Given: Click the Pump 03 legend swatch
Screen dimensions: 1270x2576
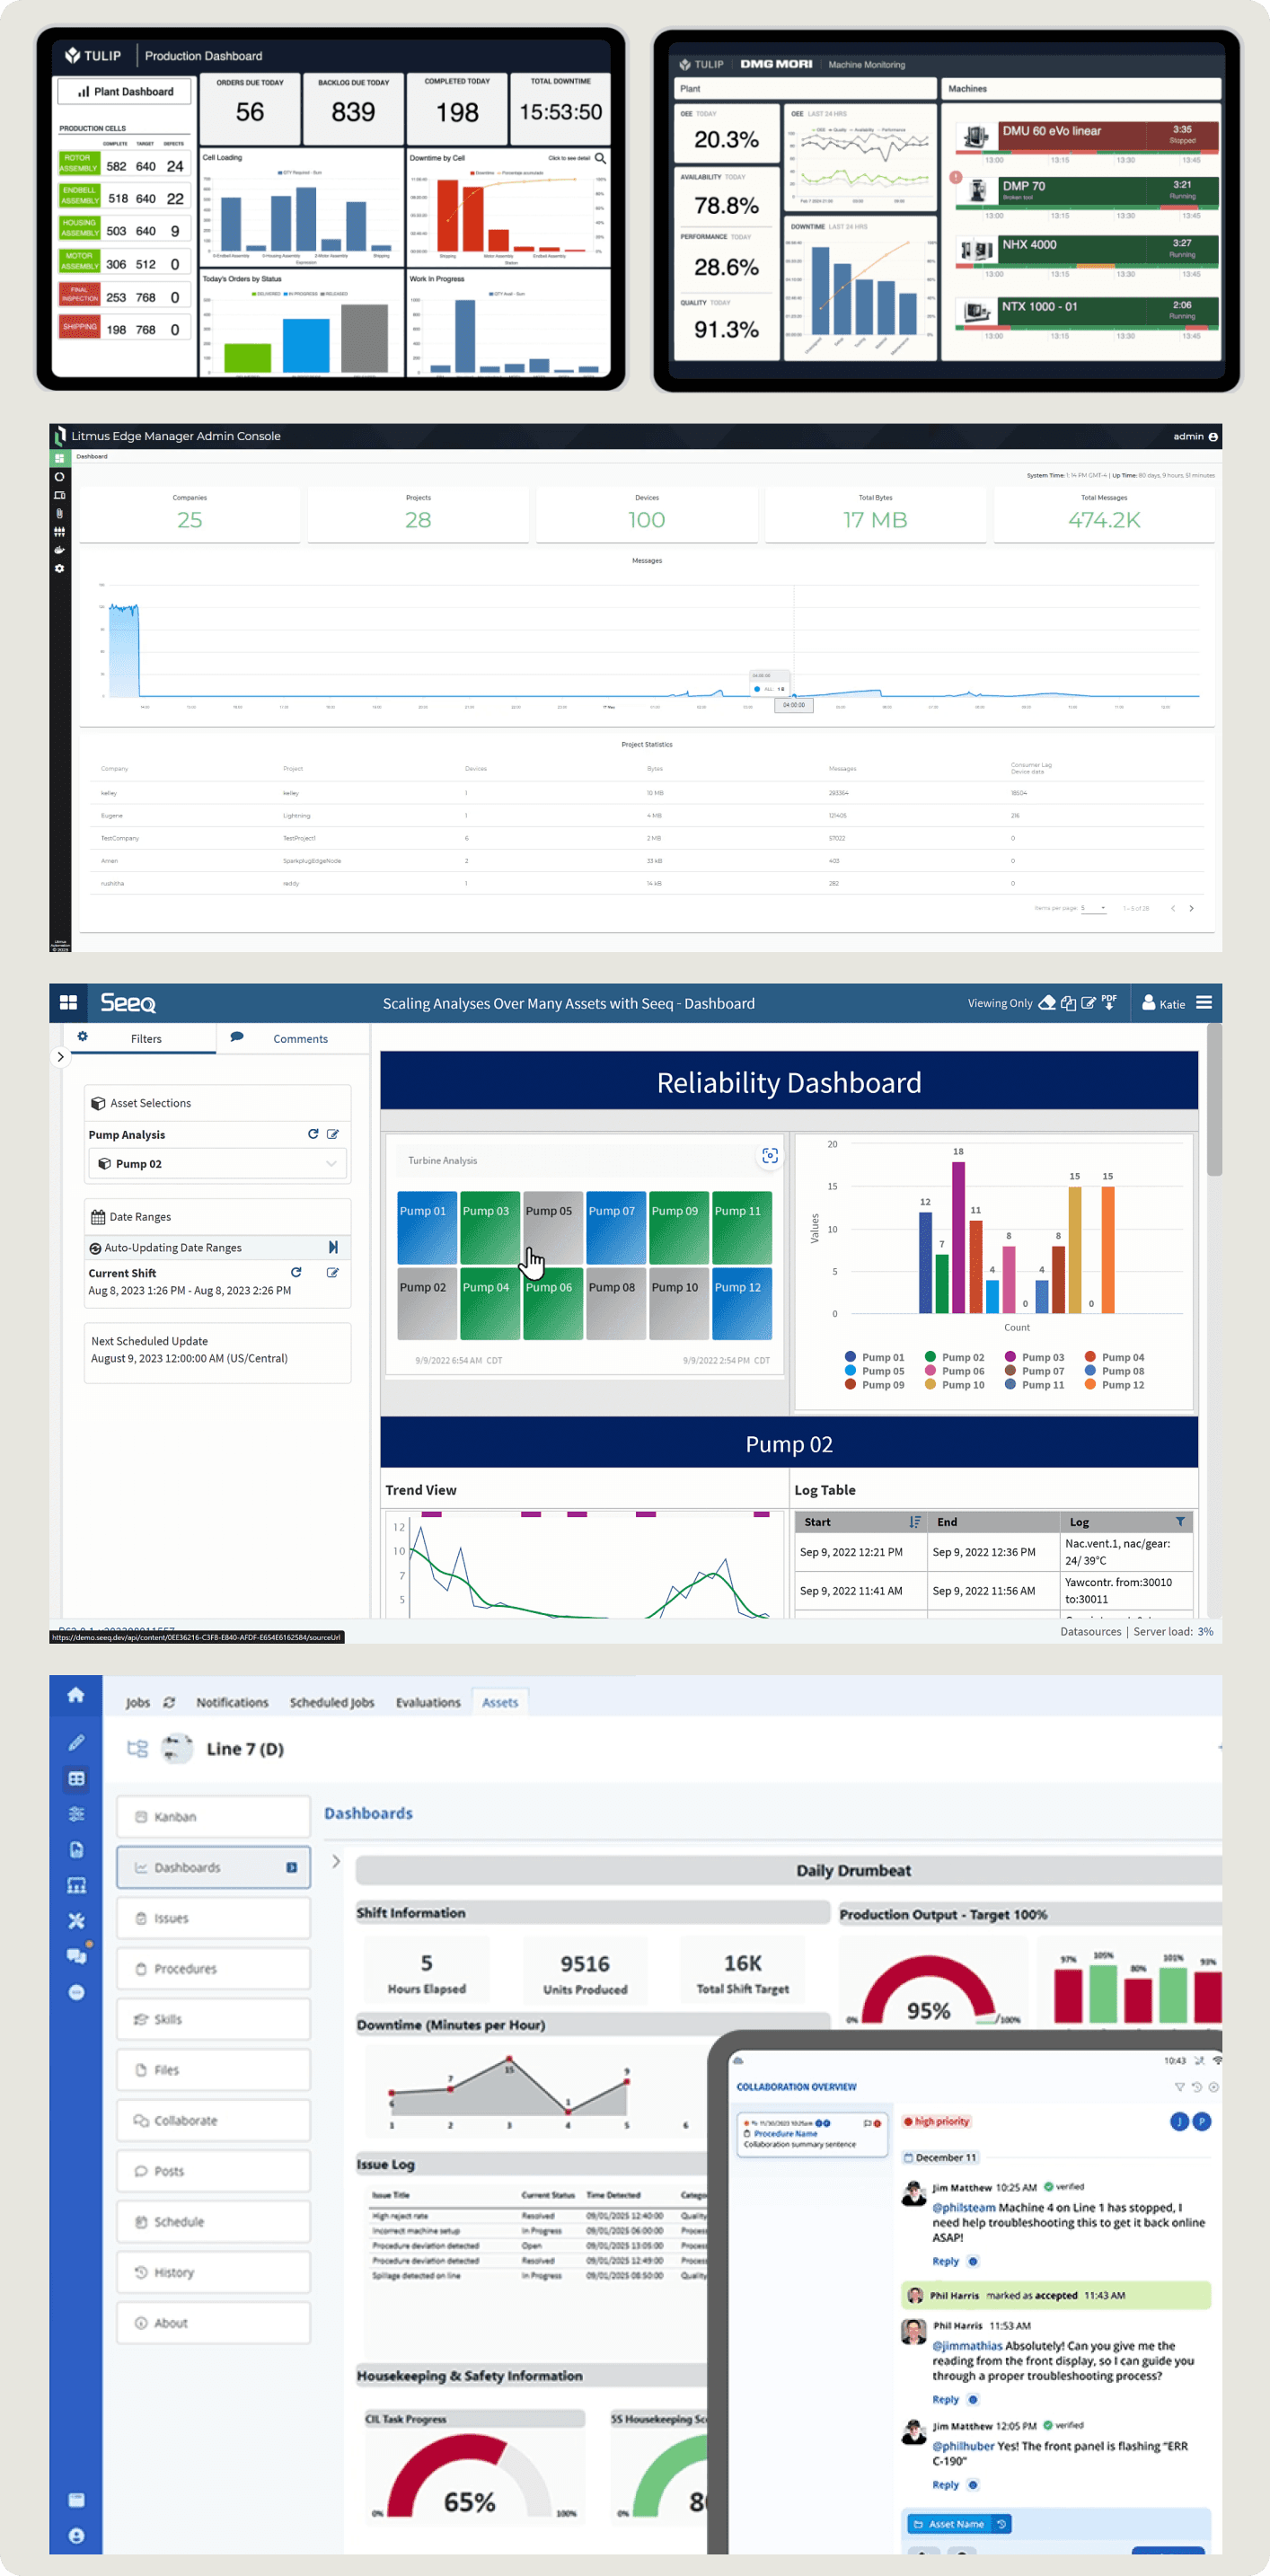Looking at the screenshot, I should [x=1010, y=1357].
